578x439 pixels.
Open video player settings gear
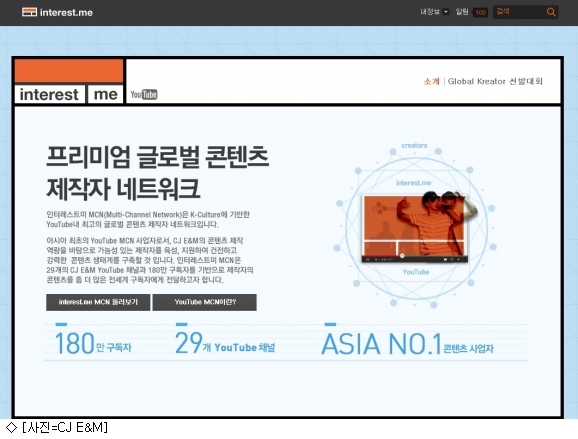tap(459, 259)
